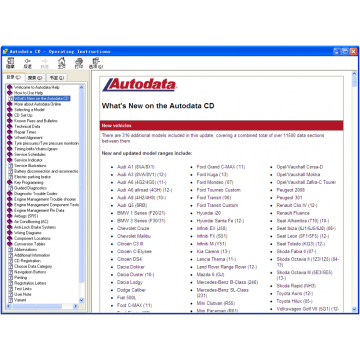The image size is (360, 360).
Task: Click the page icon beside Abbreviations
Action: (x=10, y=250)
